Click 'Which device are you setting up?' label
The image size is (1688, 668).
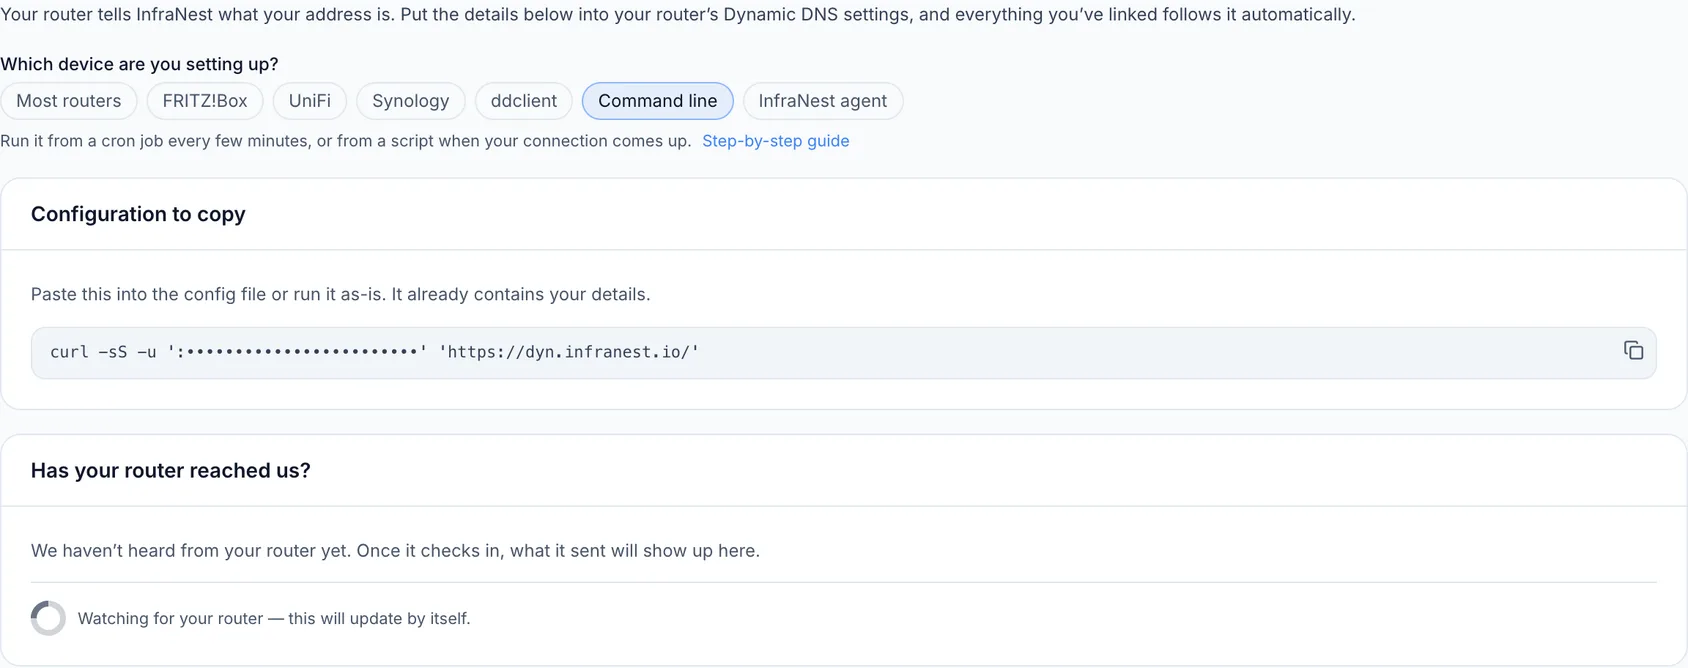click(x=139, y=64)
